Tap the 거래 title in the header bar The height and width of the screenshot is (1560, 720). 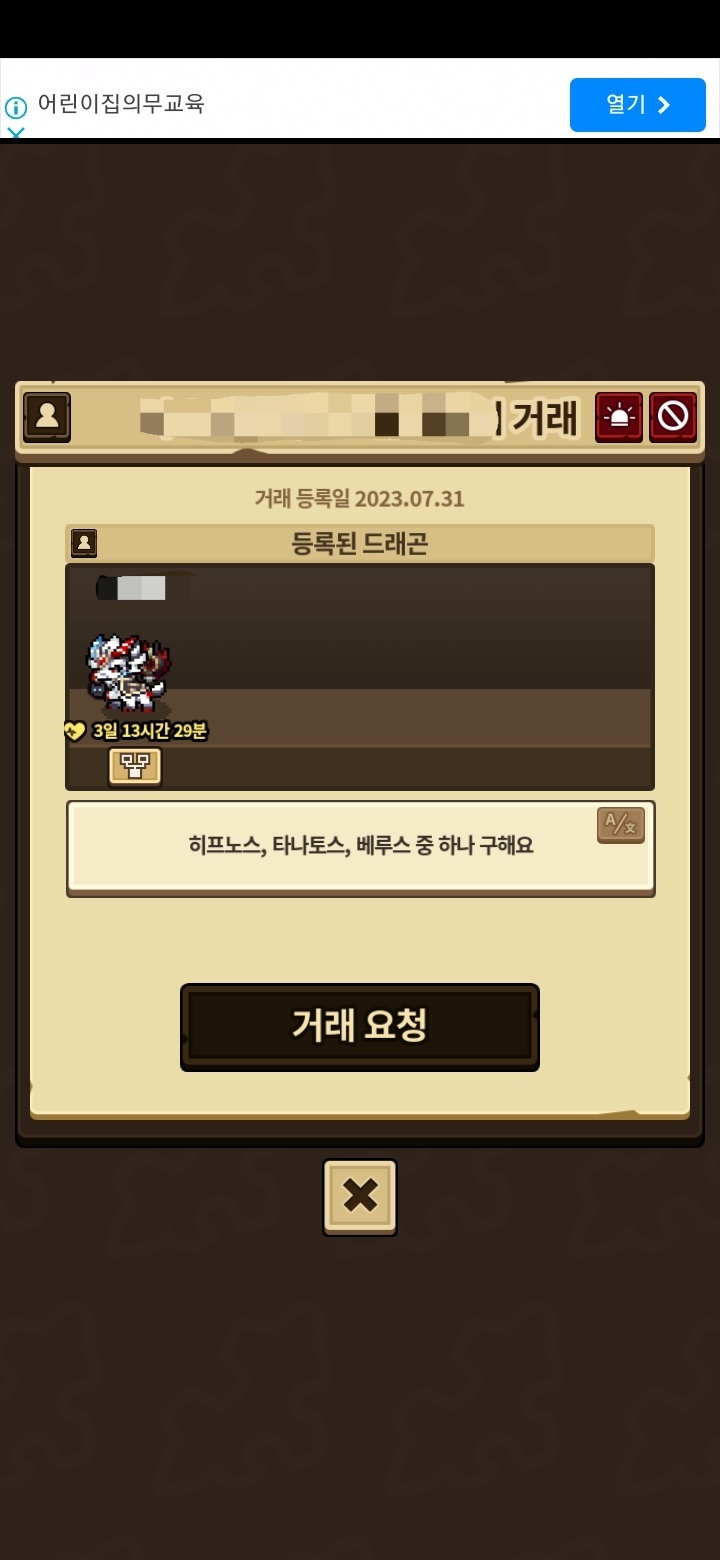coord(545,418)
